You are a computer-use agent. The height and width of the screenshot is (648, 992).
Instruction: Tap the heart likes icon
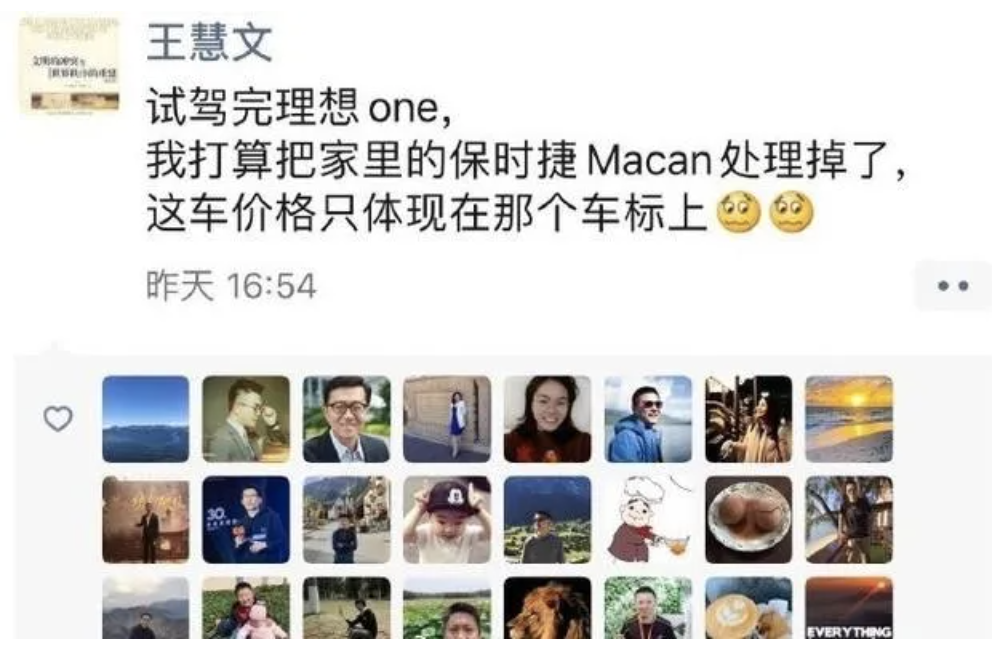click(x=58, y=418)
